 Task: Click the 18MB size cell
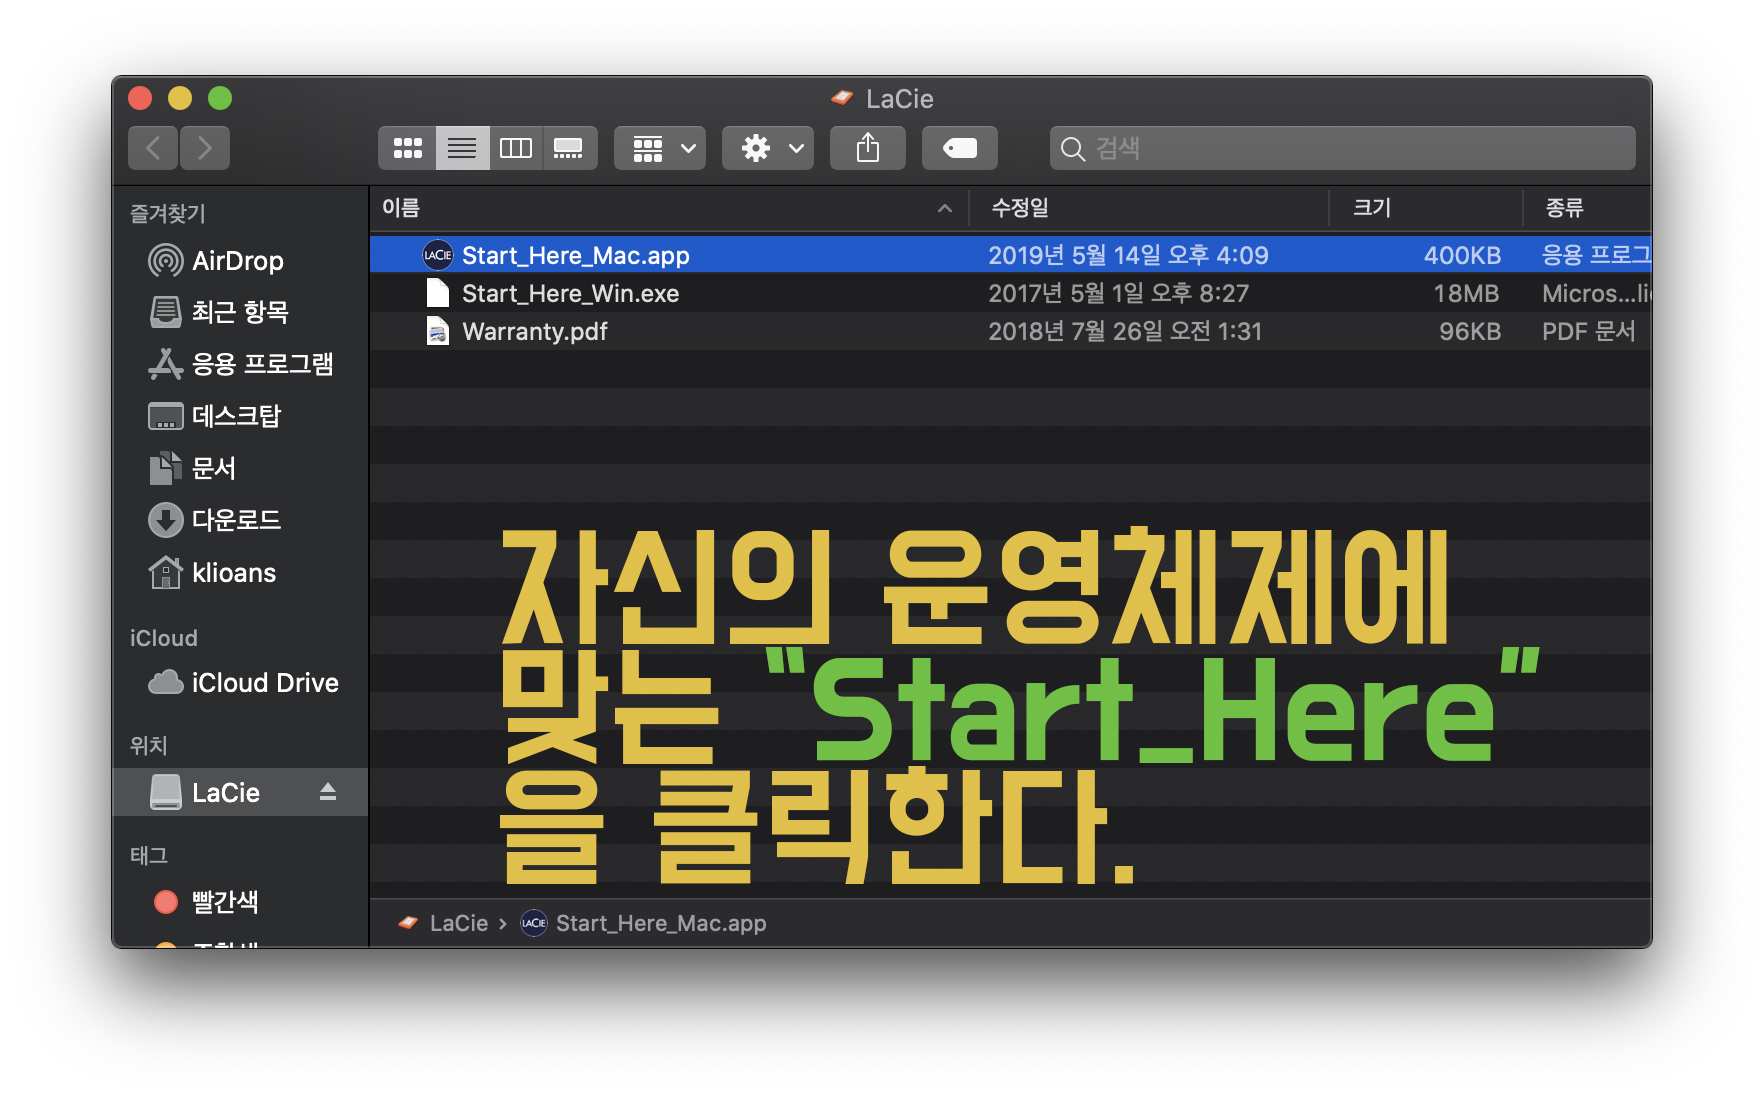pos(1466,293)
